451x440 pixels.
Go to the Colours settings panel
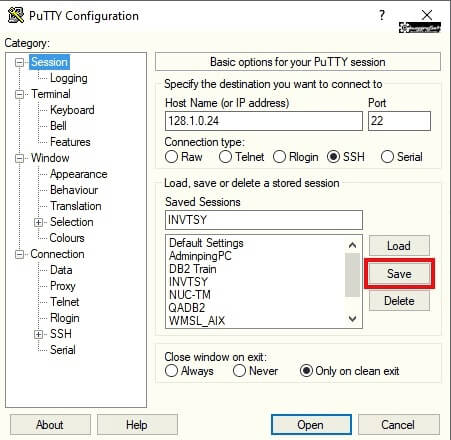coord(67,238)
